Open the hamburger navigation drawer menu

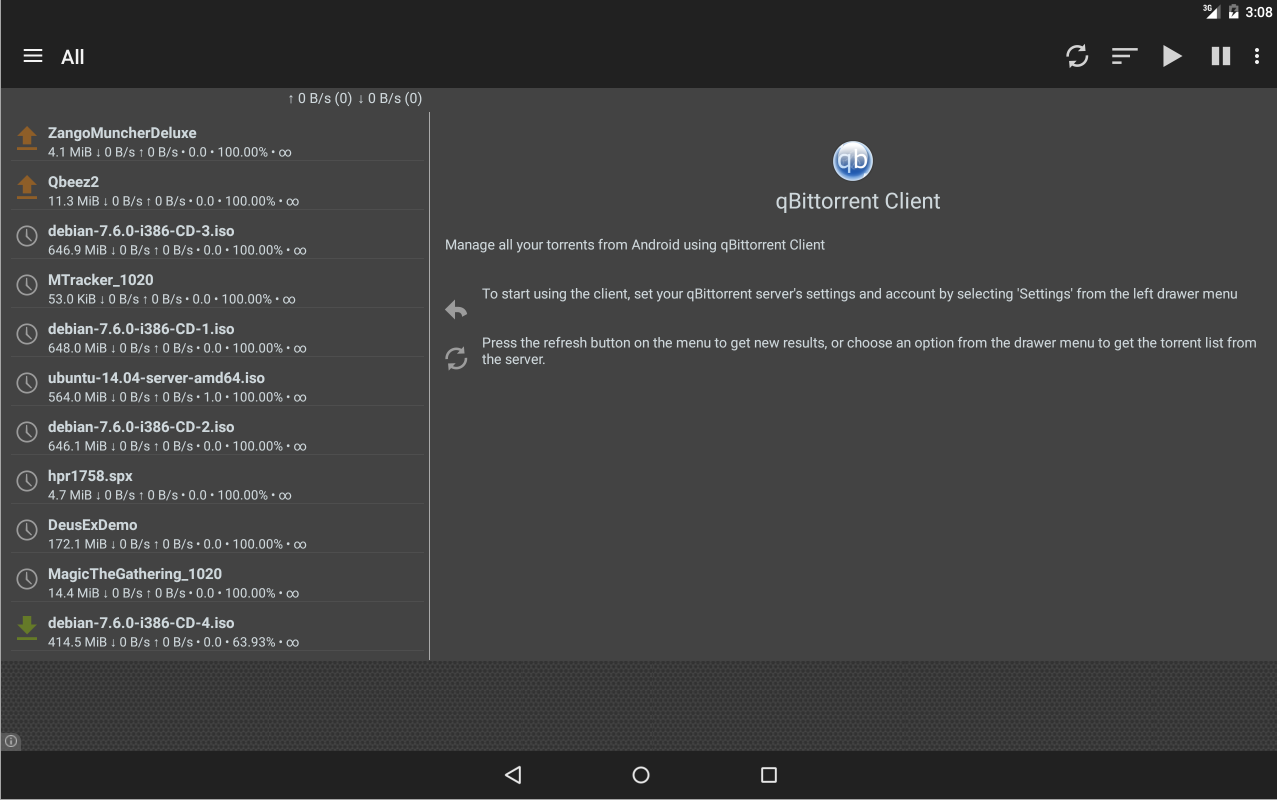pos(33,56)
